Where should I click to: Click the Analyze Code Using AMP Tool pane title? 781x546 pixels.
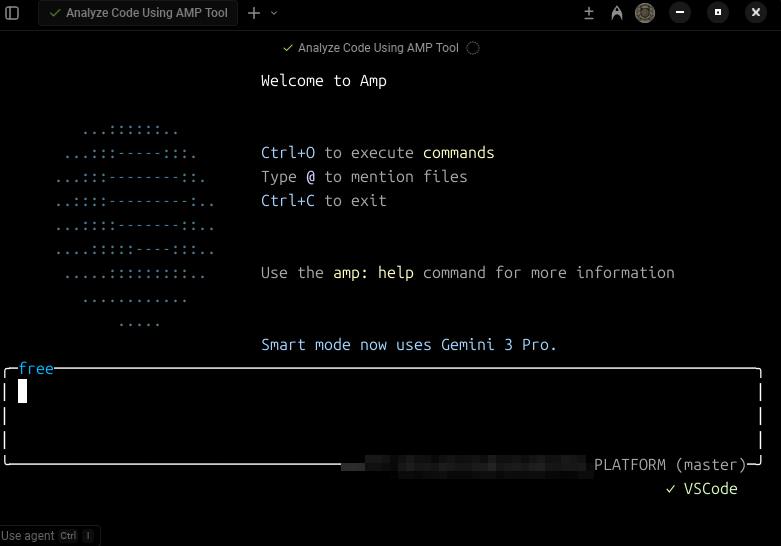point(378,48)
